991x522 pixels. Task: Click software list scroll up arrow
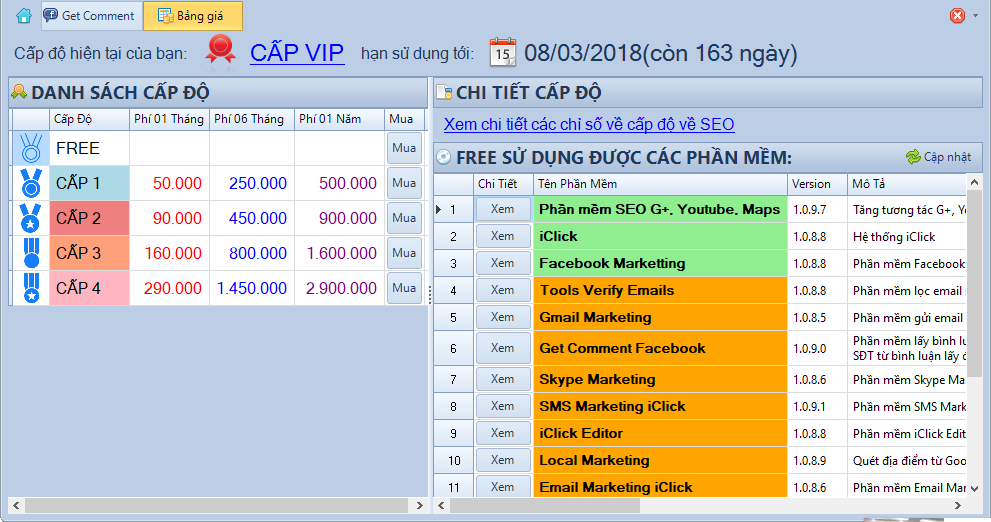click(x=974, y=183)
